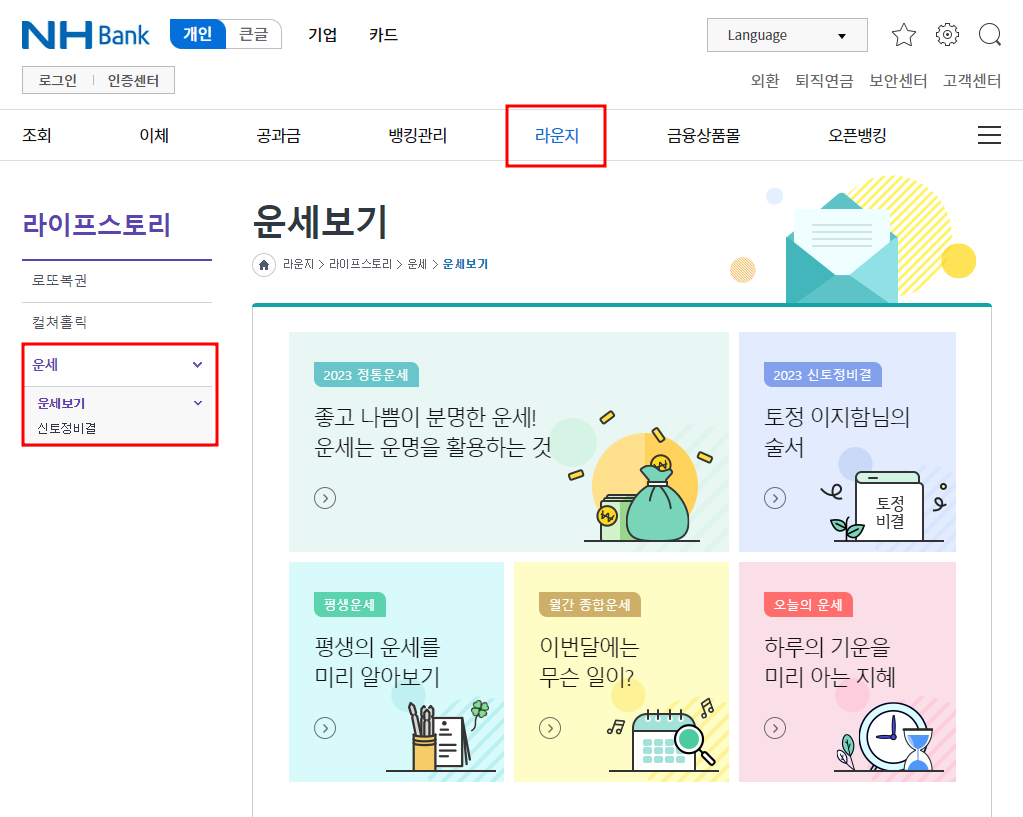Click arrow icon in 2023 신토정비결 card
1023x817 pixels.
click(775, 498)
